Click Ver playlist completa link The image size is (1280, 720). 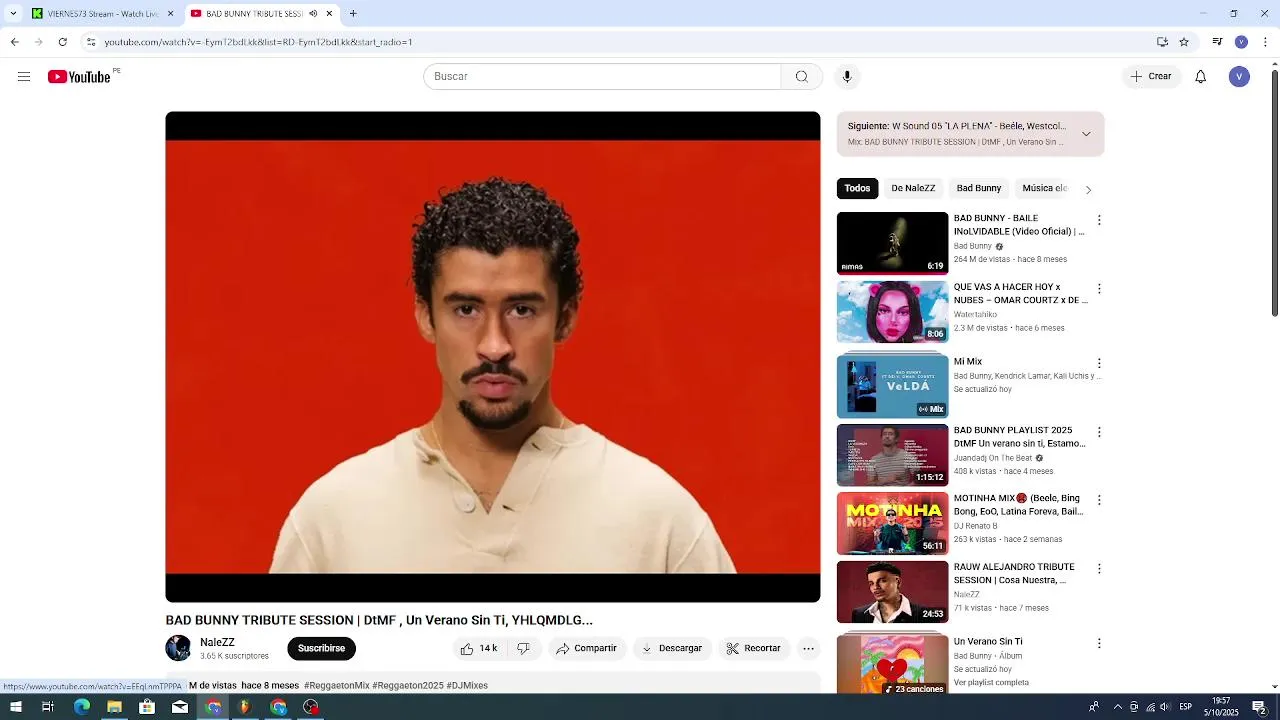tap(991, 683)
